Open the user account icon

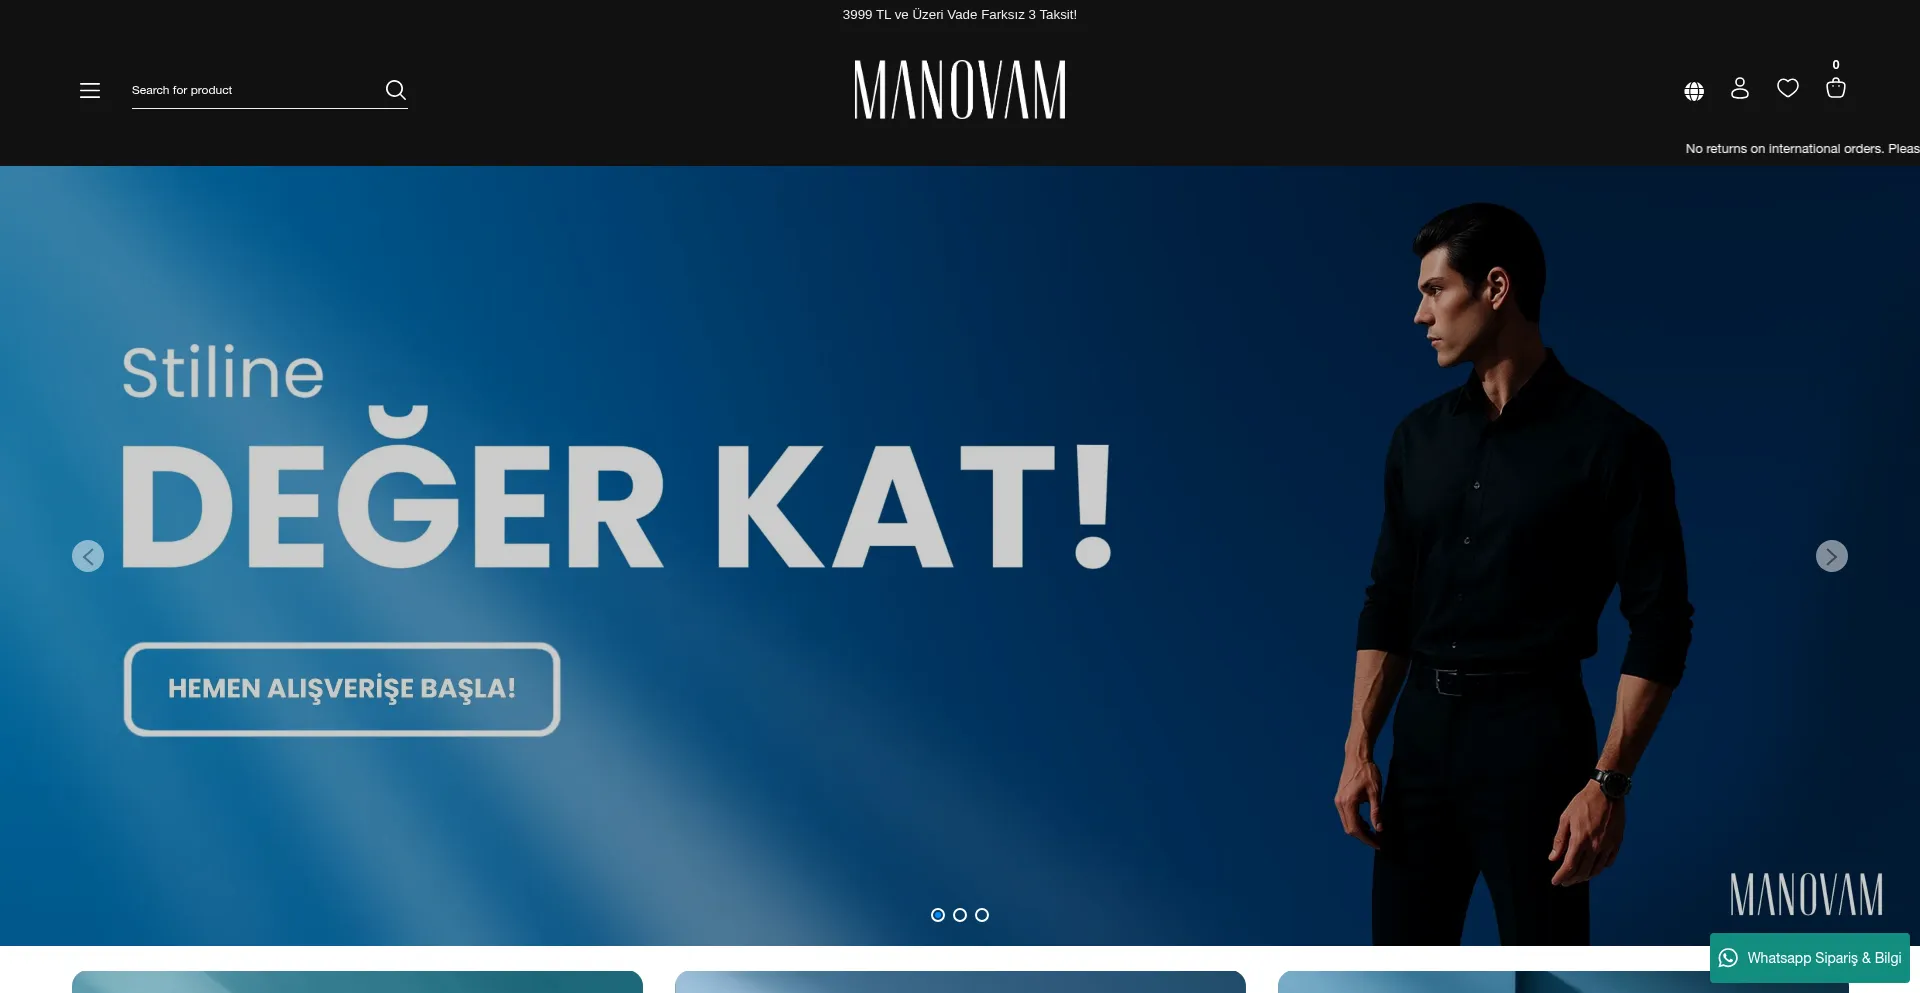point(1740,89)
